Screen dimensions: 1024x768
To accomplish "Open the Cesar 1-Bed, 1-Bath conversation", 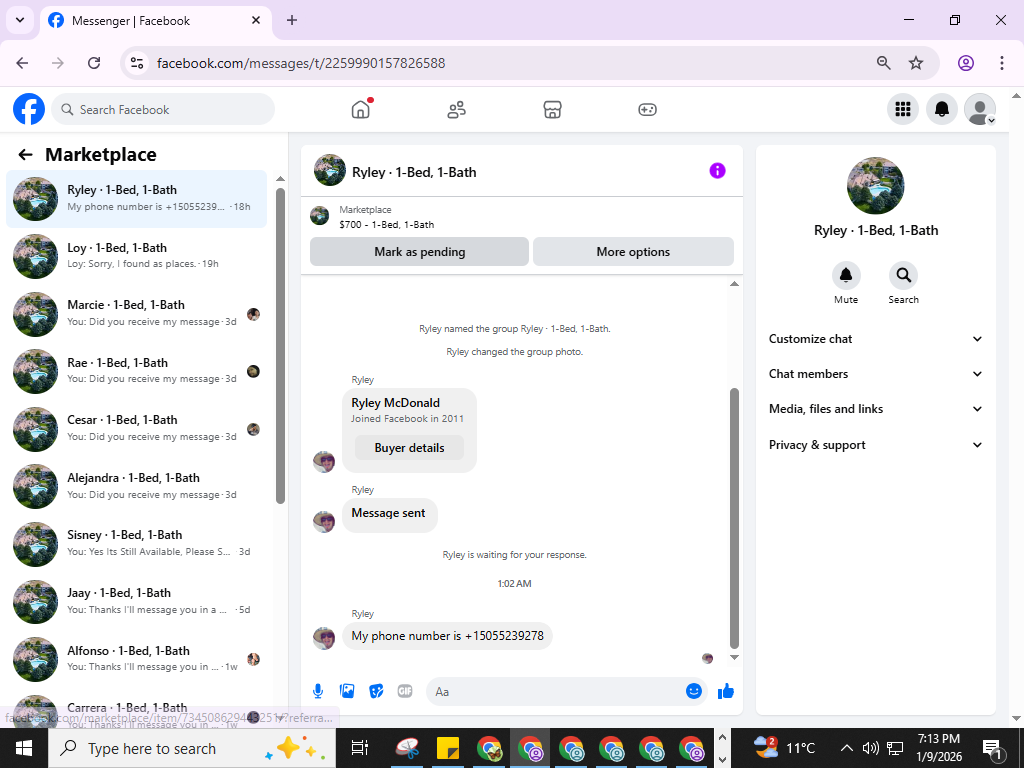I will 136,428.
